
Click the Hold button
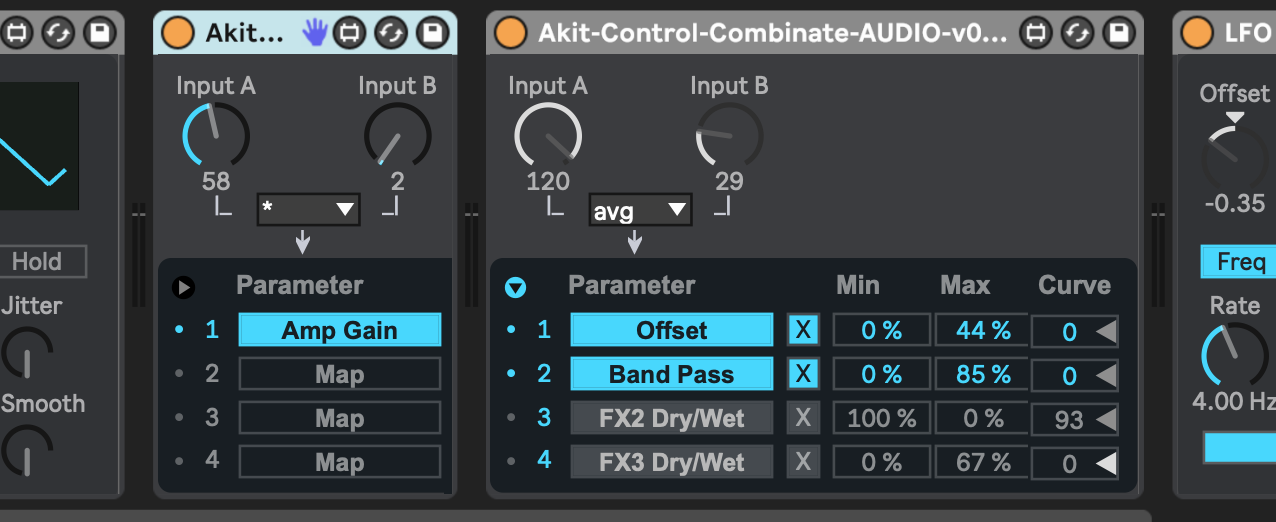click(37, 262)
